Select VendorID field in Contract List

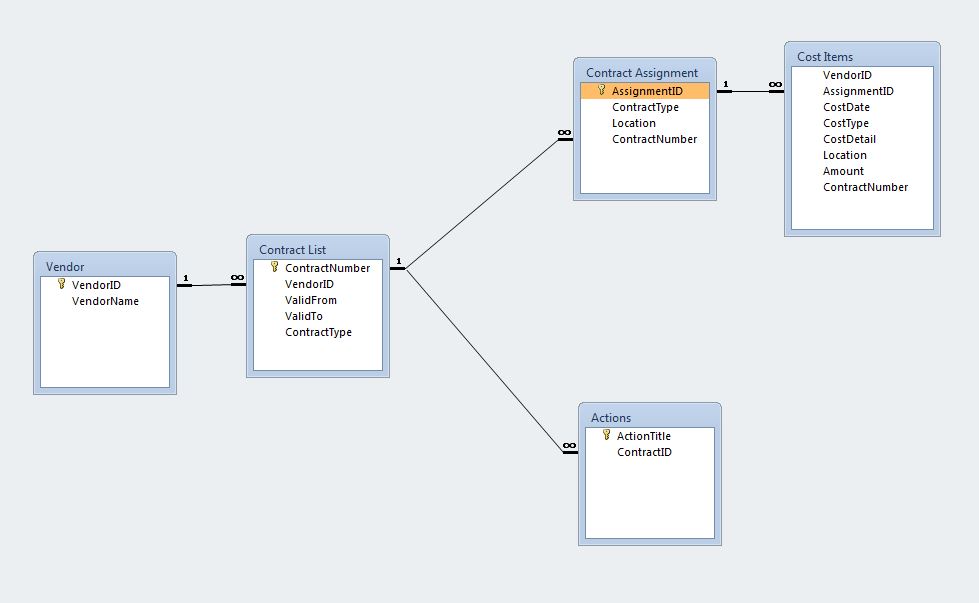[x=309, y=284]
